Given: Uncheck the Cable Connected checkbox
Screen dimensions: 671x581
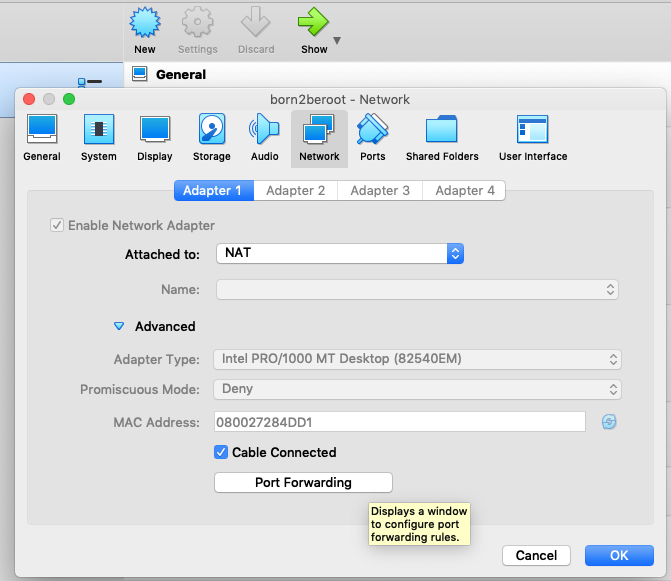Looking at the screenshot, I should pos(221,452).
